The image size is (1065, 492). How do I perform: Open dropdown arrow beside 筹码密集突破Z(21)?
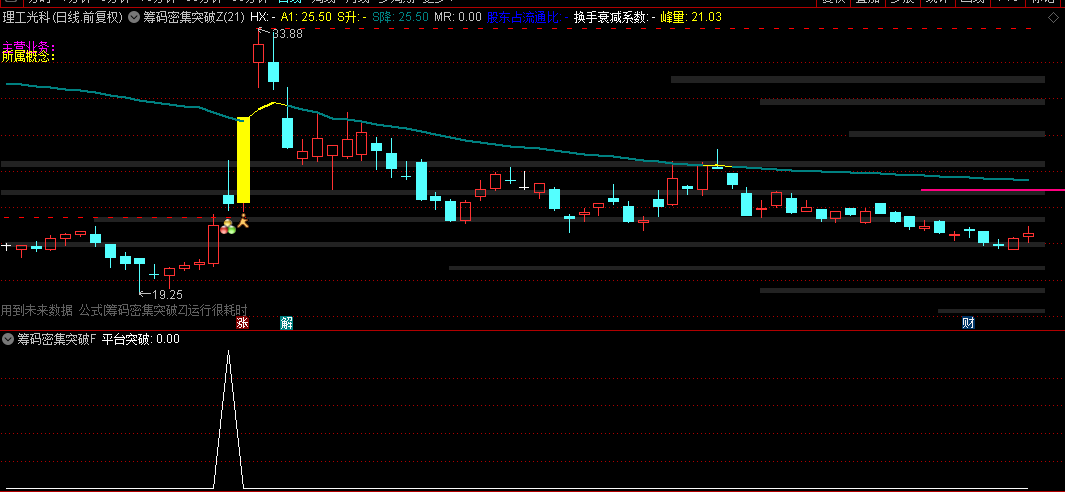click(x=133, y=17)
